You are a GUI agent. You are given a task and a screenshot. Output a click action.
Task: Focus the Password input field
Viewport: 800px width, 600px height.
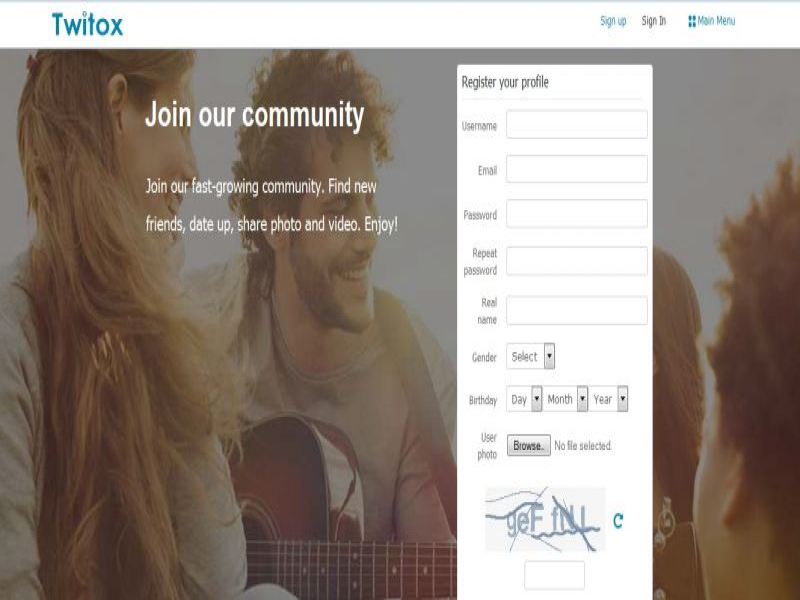[577, 213]
